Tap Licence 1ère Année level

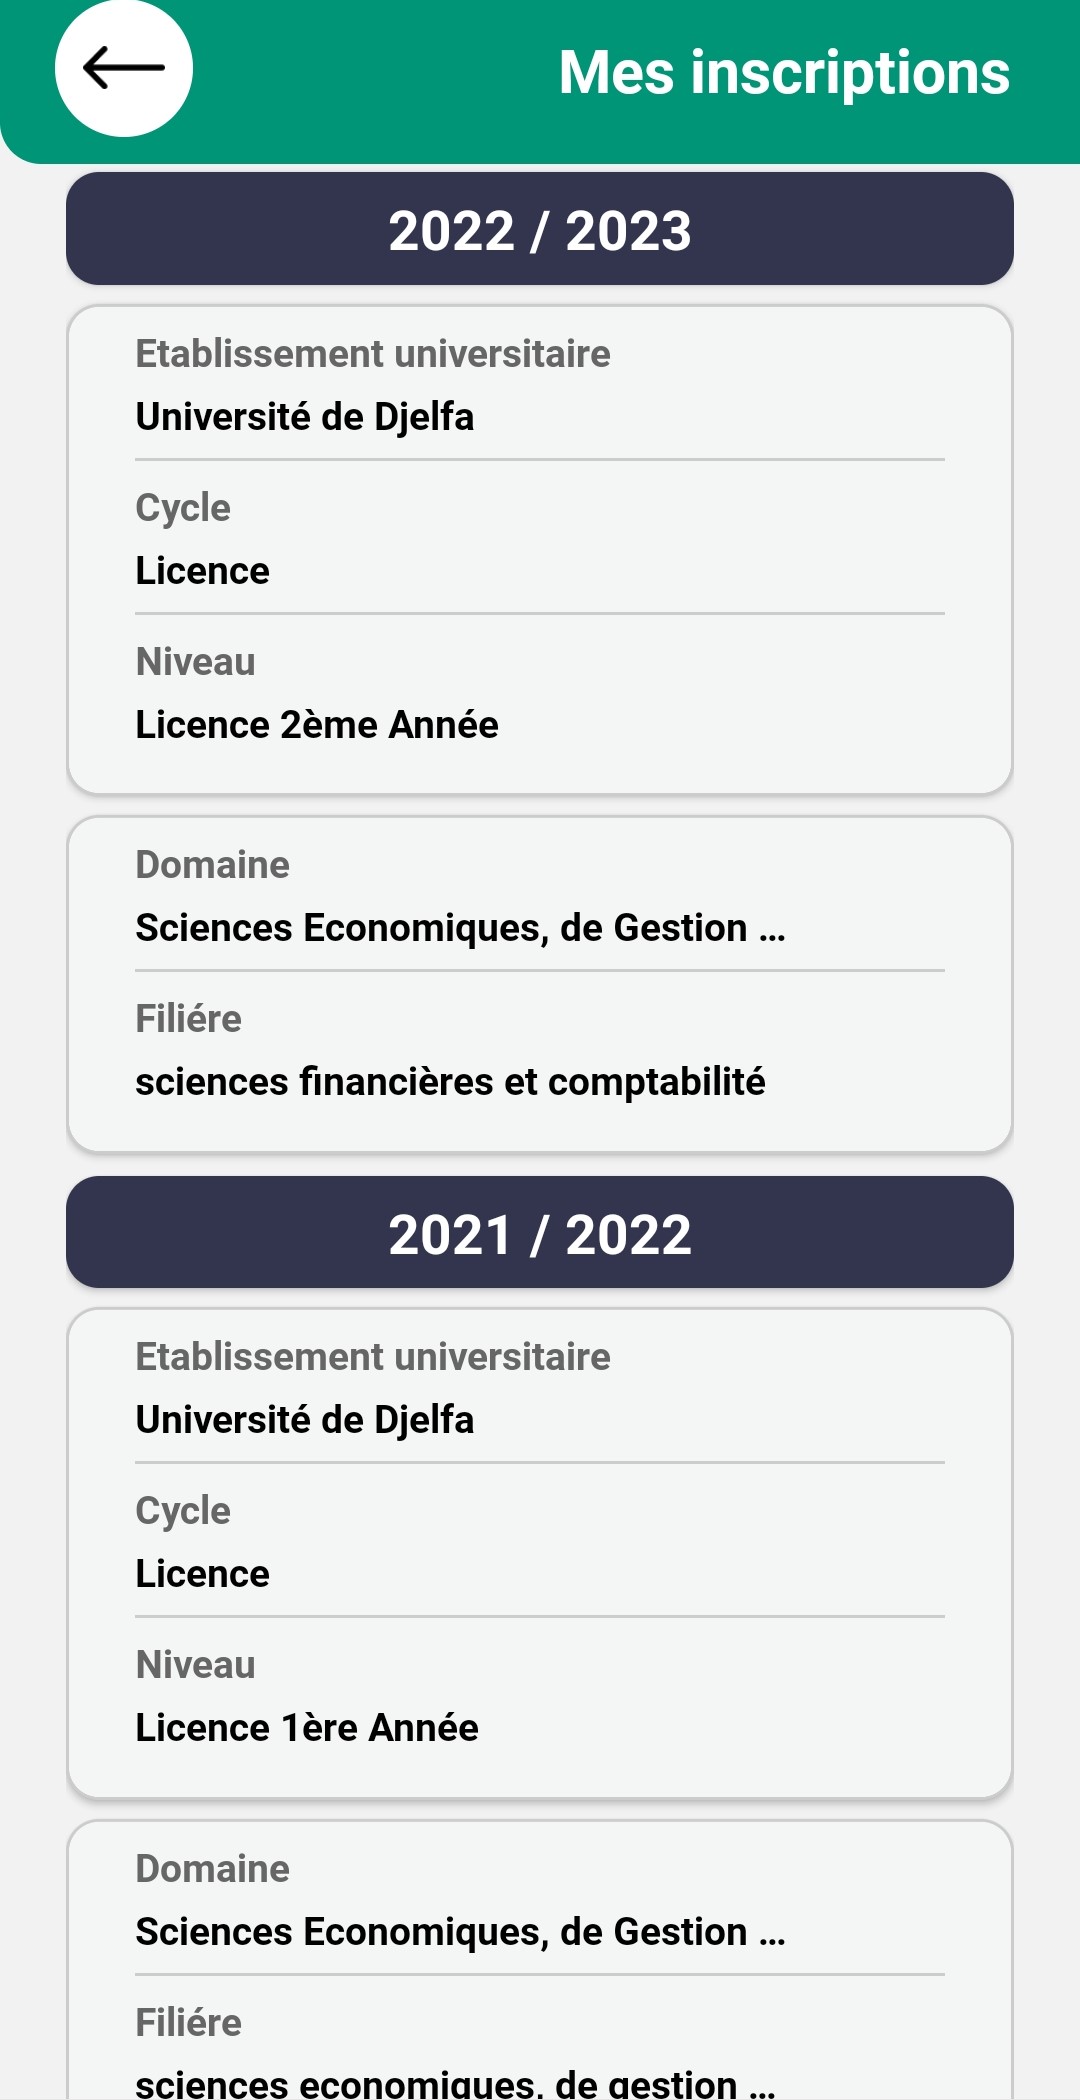coord(307,1728)
